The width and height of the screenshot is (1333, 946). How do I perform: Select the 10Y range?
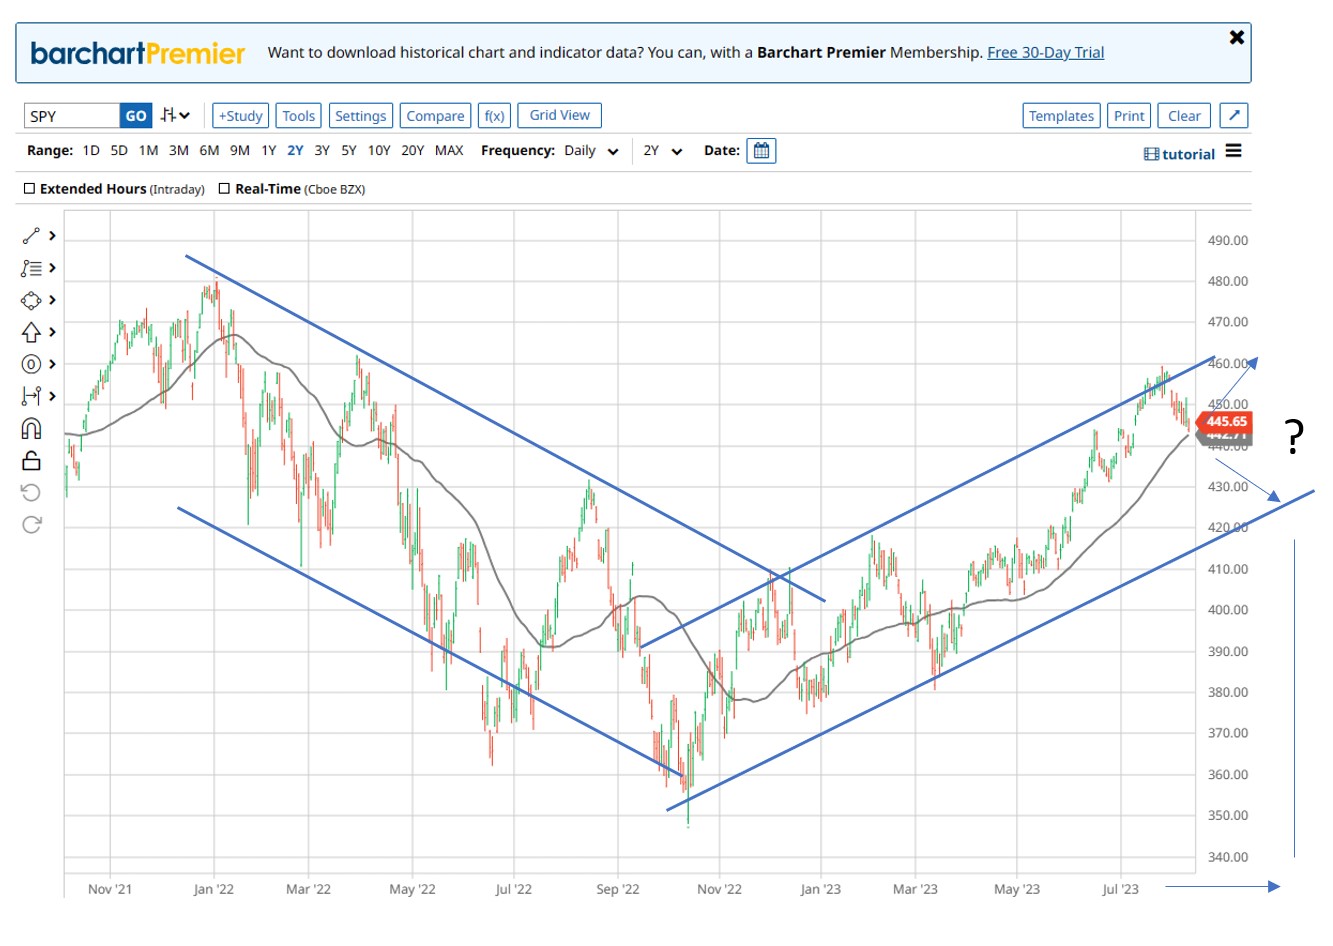pos(379,151)
